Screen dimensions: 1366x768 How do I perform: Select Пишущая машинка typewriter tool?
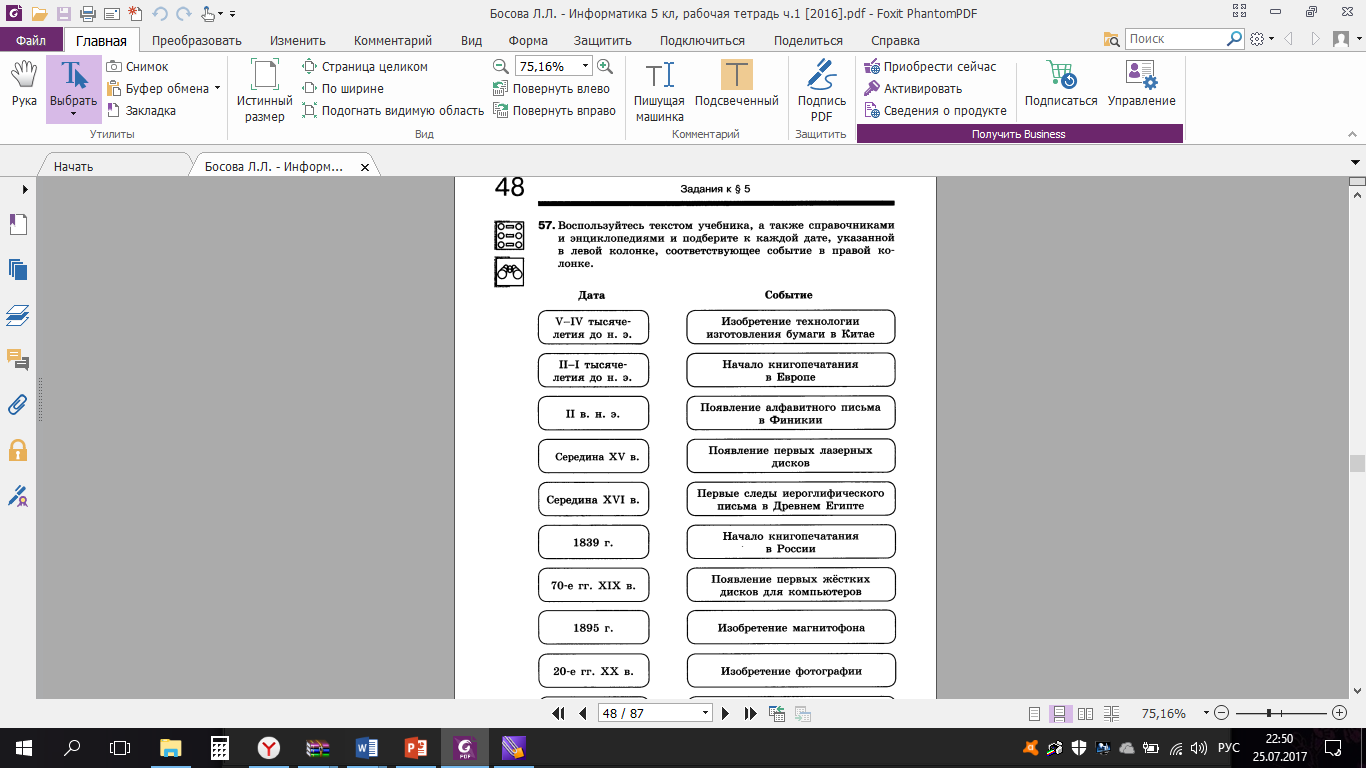pyautogui.click(x=659, y=90)
